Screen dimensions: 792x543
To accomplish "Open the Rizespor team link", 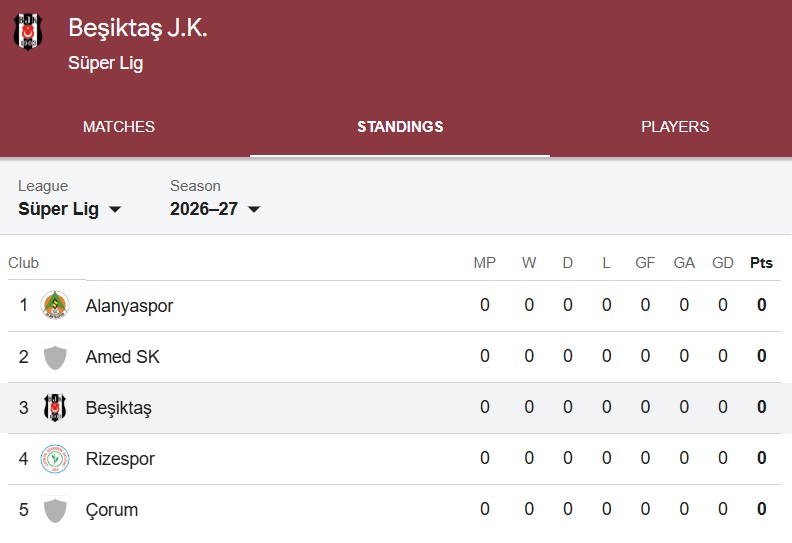I will tap(120, 459).
